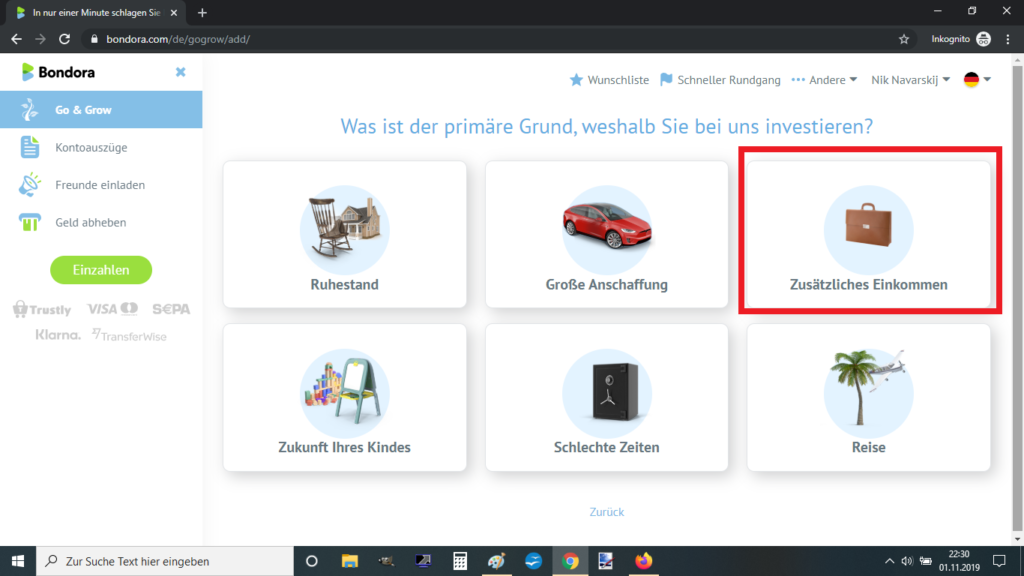Image resolution: width=1024 pixels, height=576 pixels.
Task: Click the rocking chair Ruhestand image
Action: (x=345, y=229)
